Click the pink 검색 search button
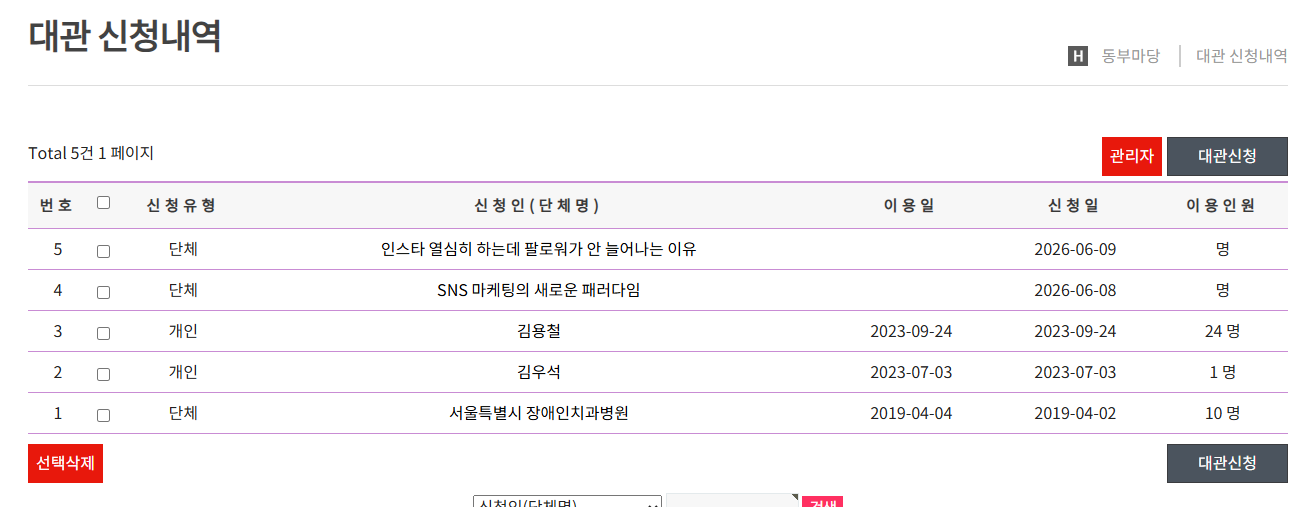Screen dimensions: 1298x507 coord(823,501)
